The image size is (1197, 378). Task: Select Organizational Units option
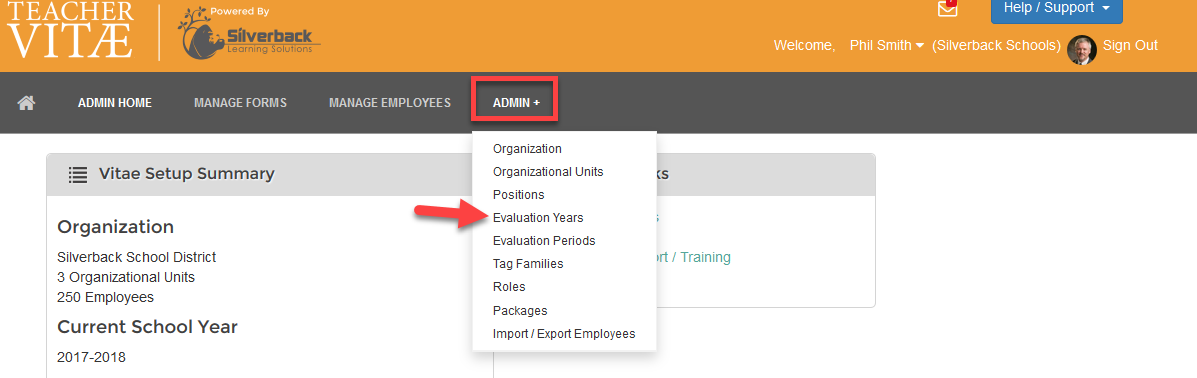click(x=548, y=172)
